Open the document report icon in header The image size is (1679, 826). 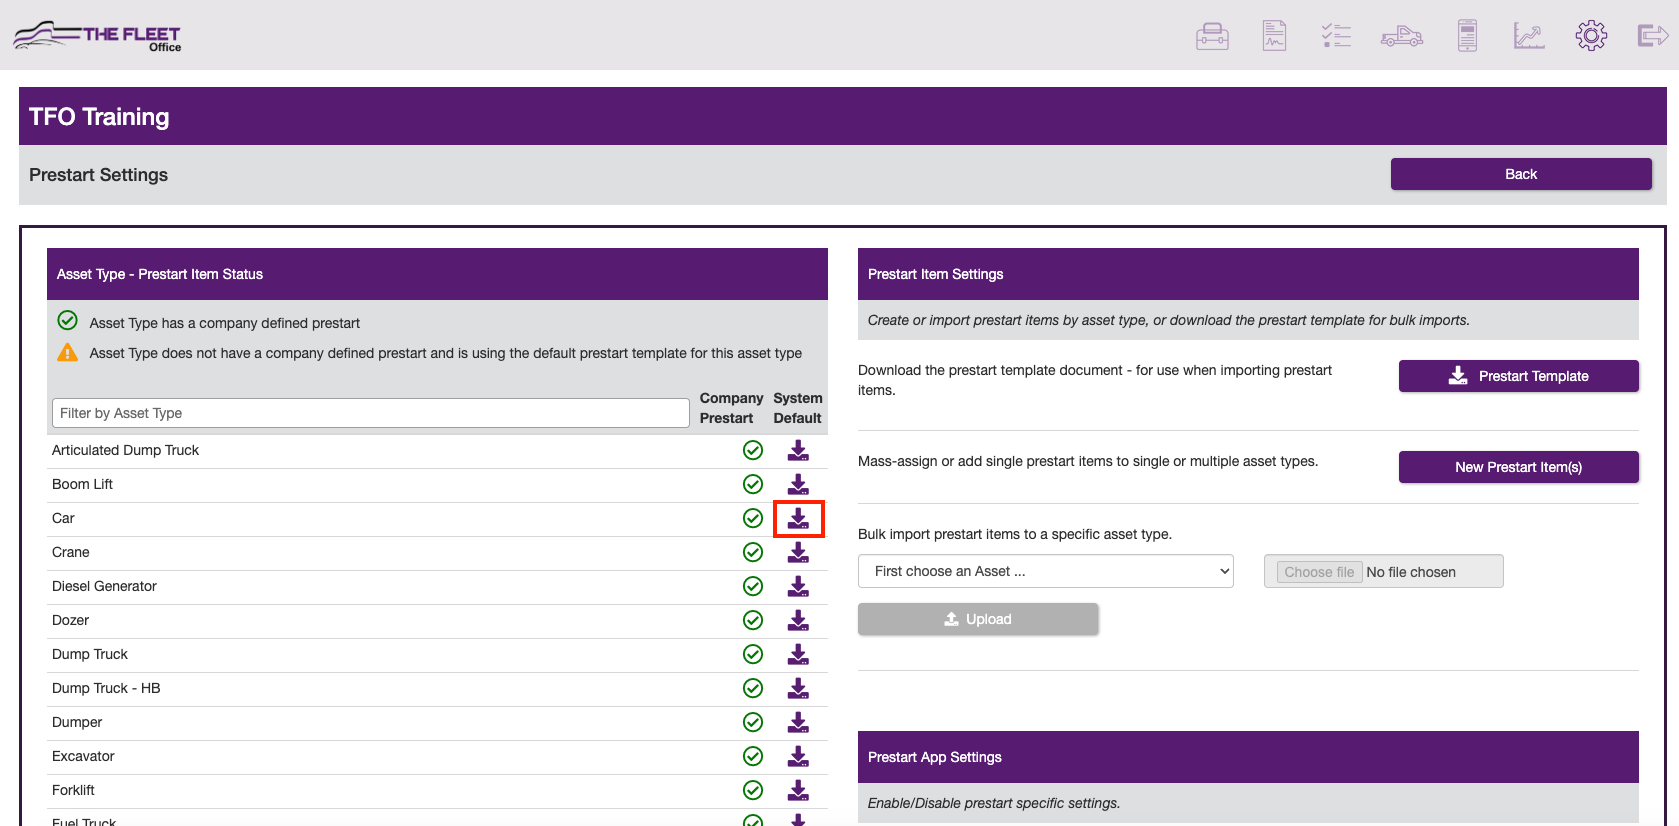pos(1274,36)
